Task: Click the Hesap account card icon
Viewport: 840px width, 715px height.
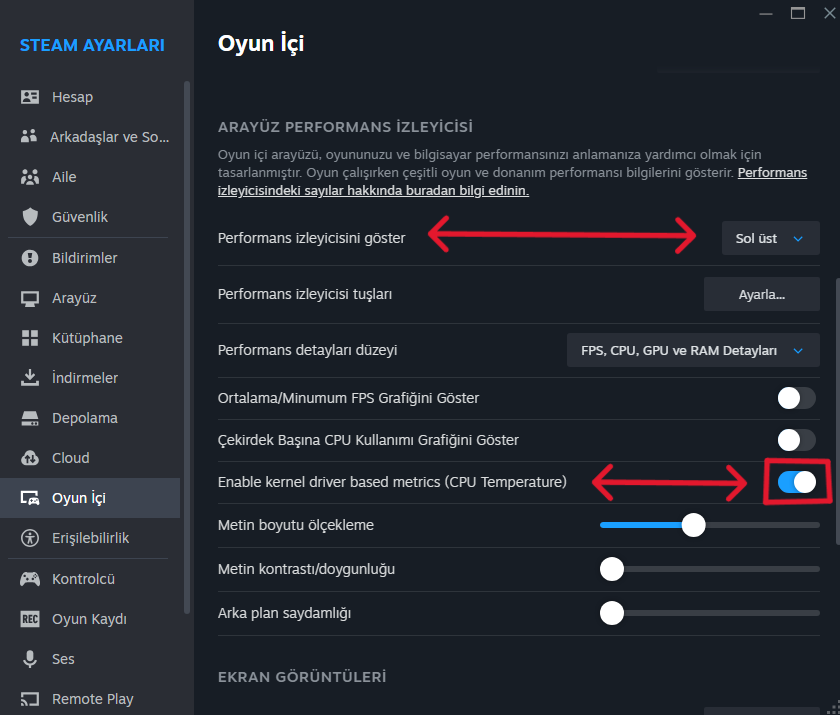Action: 30,97
